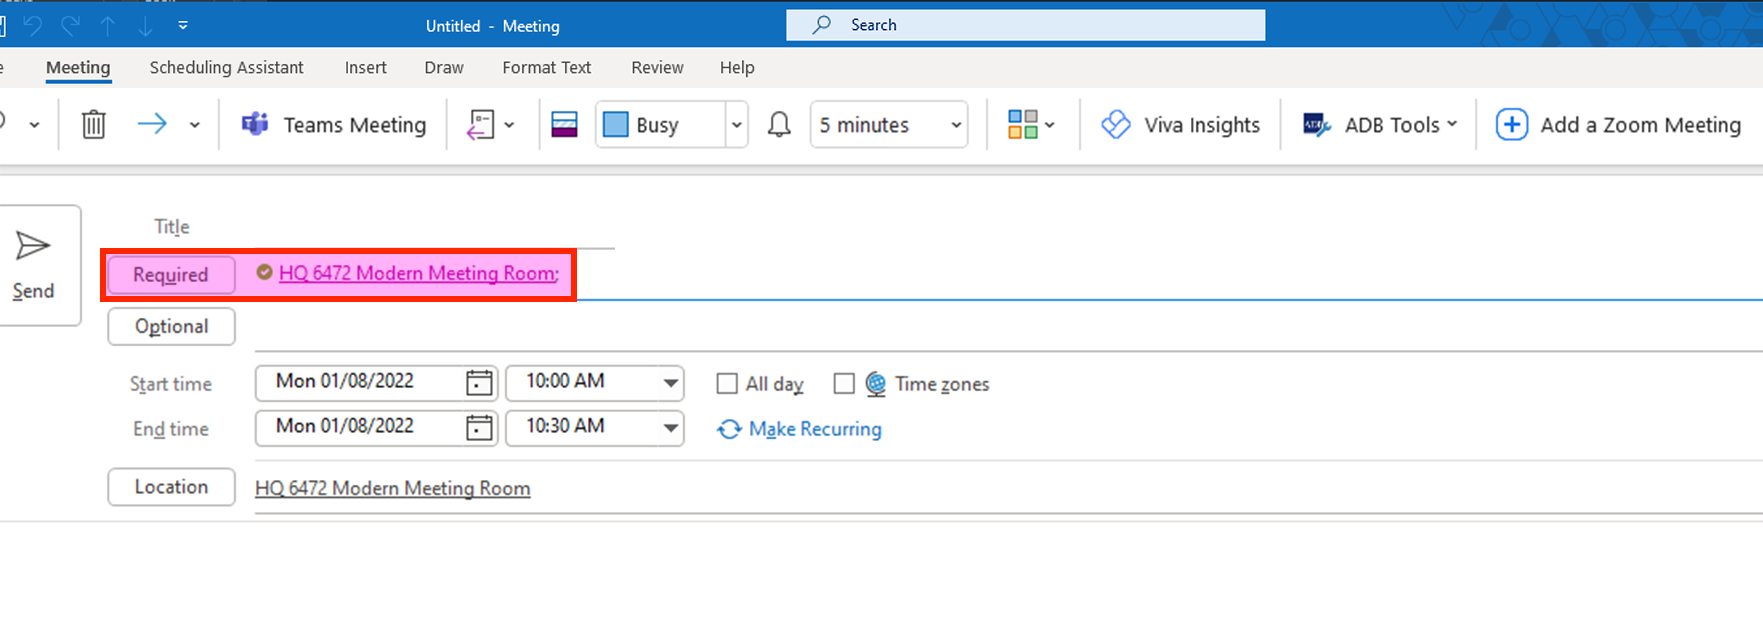This screenshot has width=1763, height=641.
Task: Open the Review tab
Action: pyautogui.click(x=657, y=67)
